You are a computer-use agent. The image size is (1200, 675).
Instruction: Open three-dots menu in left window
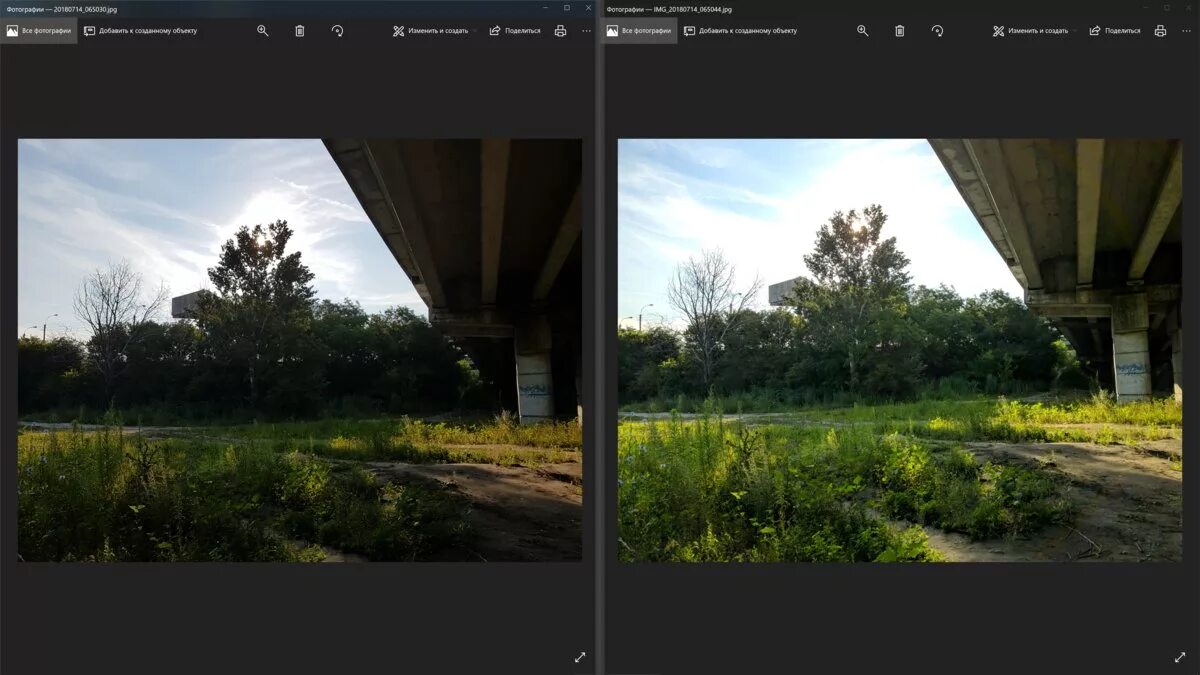click(x=586, y=31)
